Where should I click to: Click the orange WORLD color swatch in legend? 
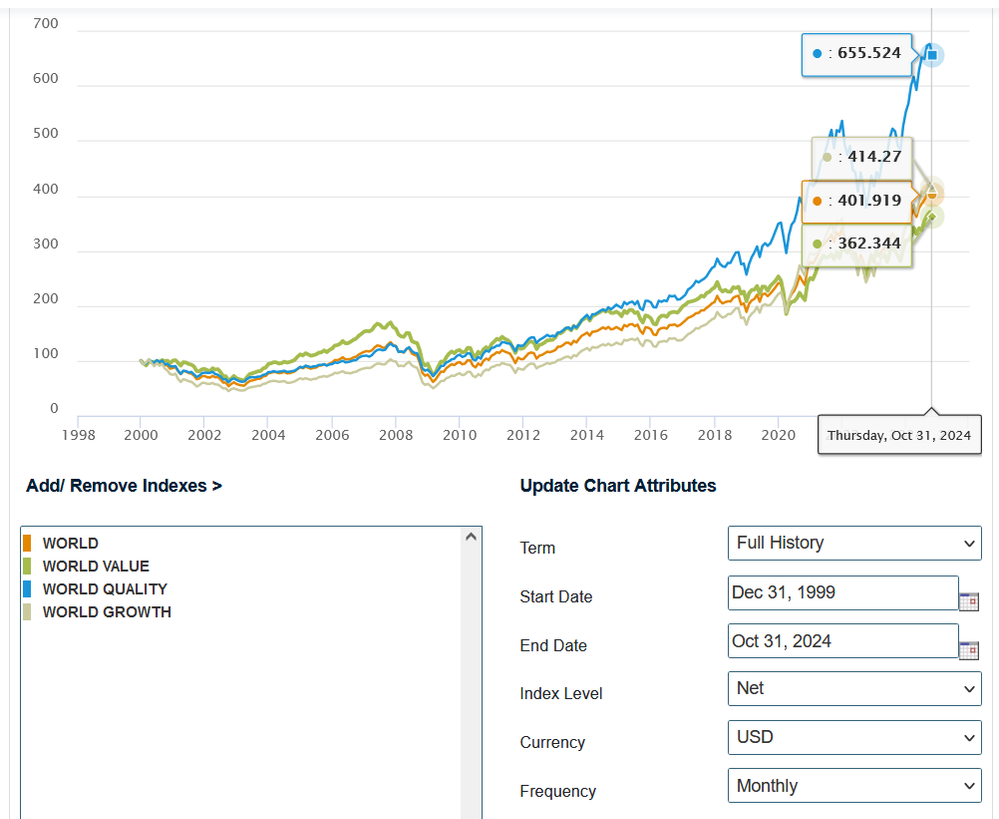[x=30, y=543]
